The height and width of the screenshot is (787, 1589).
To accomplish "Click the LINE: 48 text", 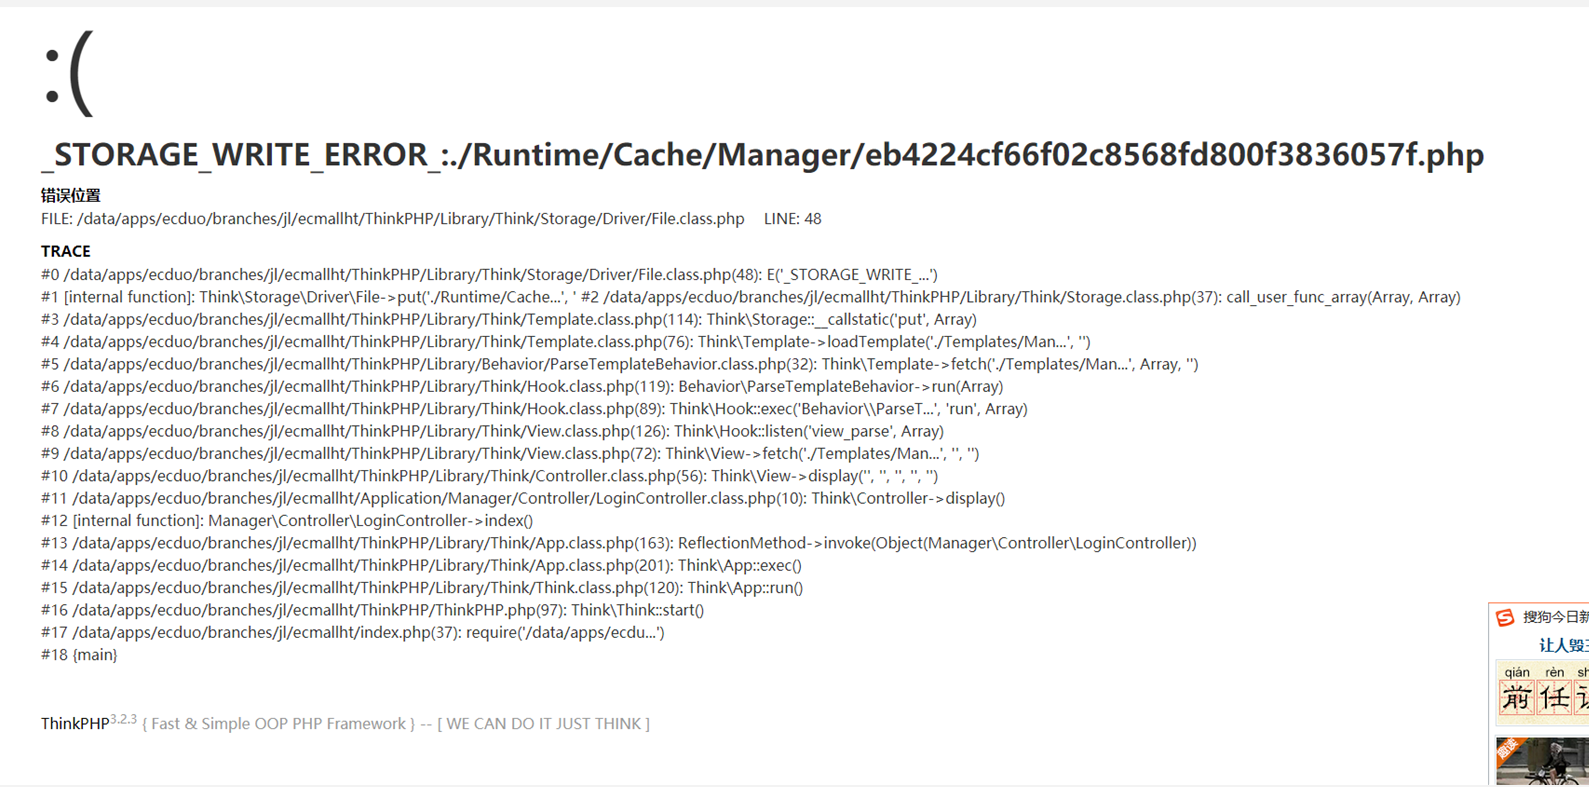I will [792, 219].
